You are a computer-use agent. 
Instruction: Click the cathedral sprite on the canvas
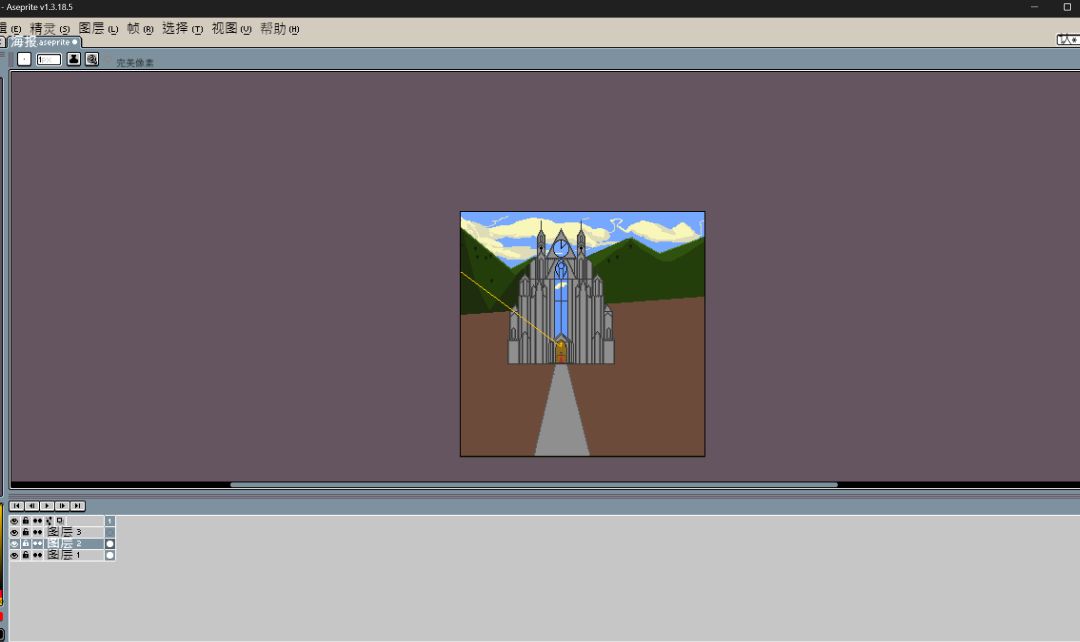coord(561,293)
